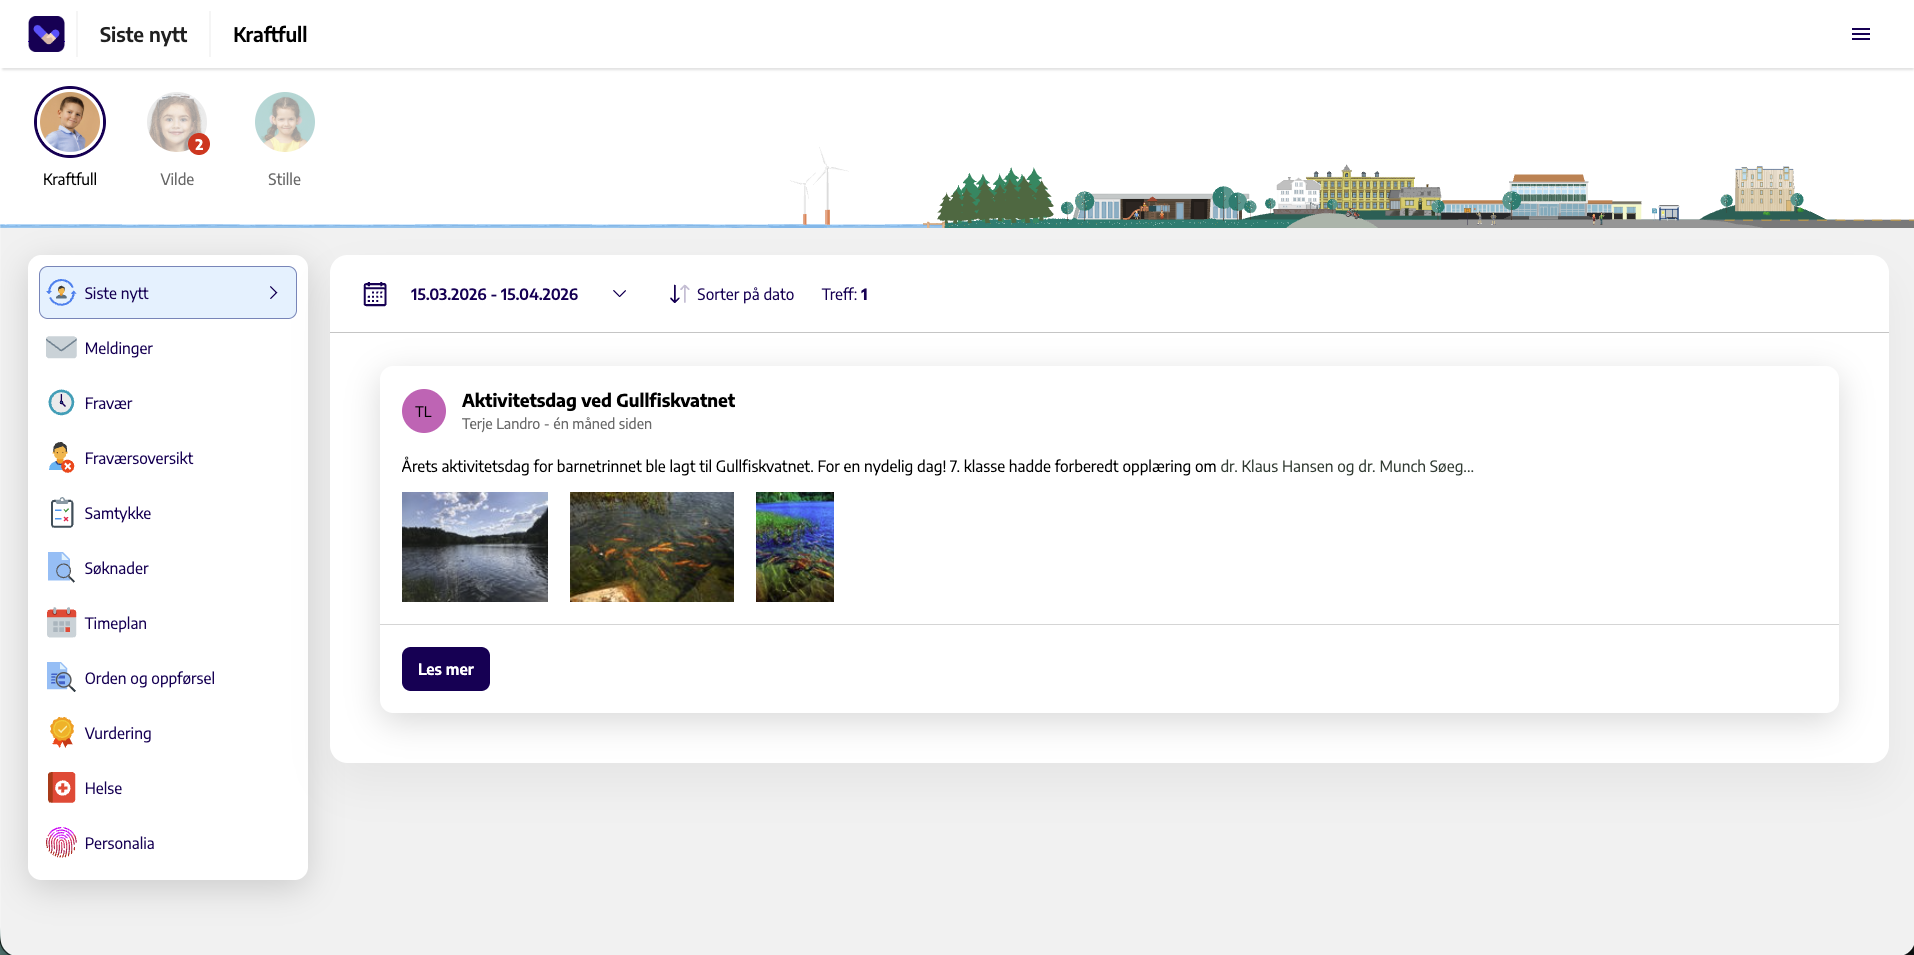Click the Kraftfull header title
This screenshot has height=955, width=1914.
point(270,34)
